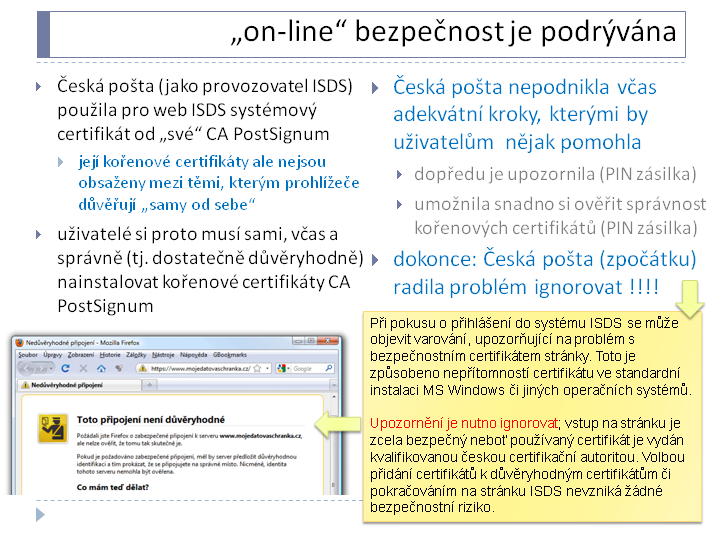Viewport: 720px width, 540px height.
Task: Open the Zobrazení menu
Action: [80, 355]
